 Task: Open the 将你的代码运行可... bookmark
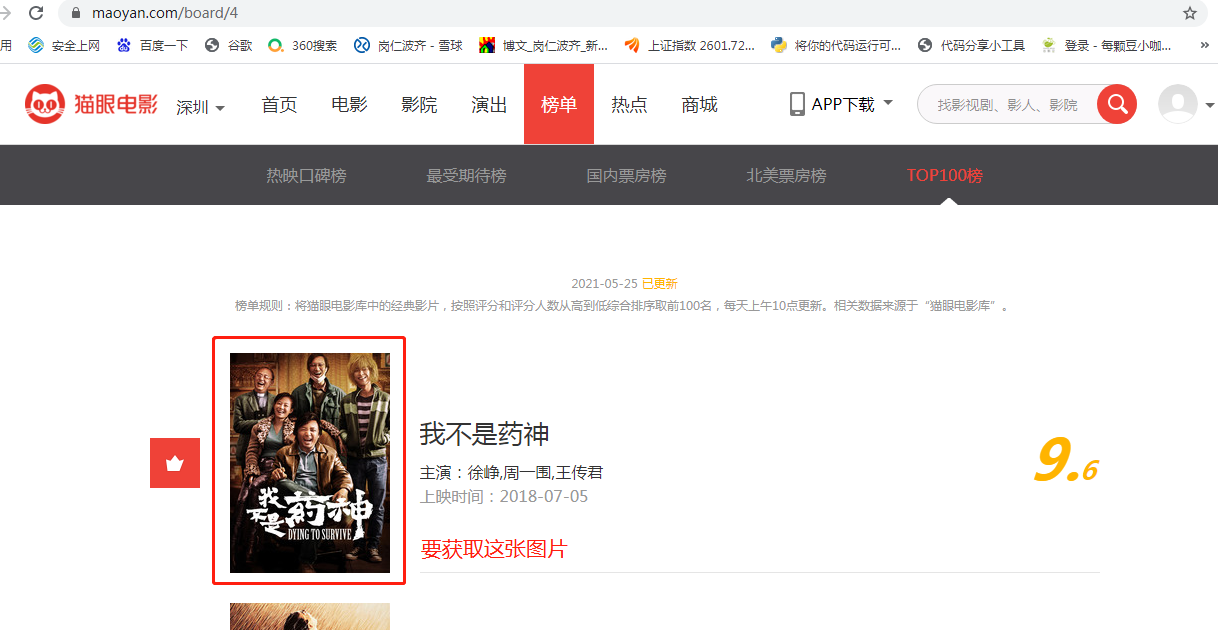click(x=836, y=45)
